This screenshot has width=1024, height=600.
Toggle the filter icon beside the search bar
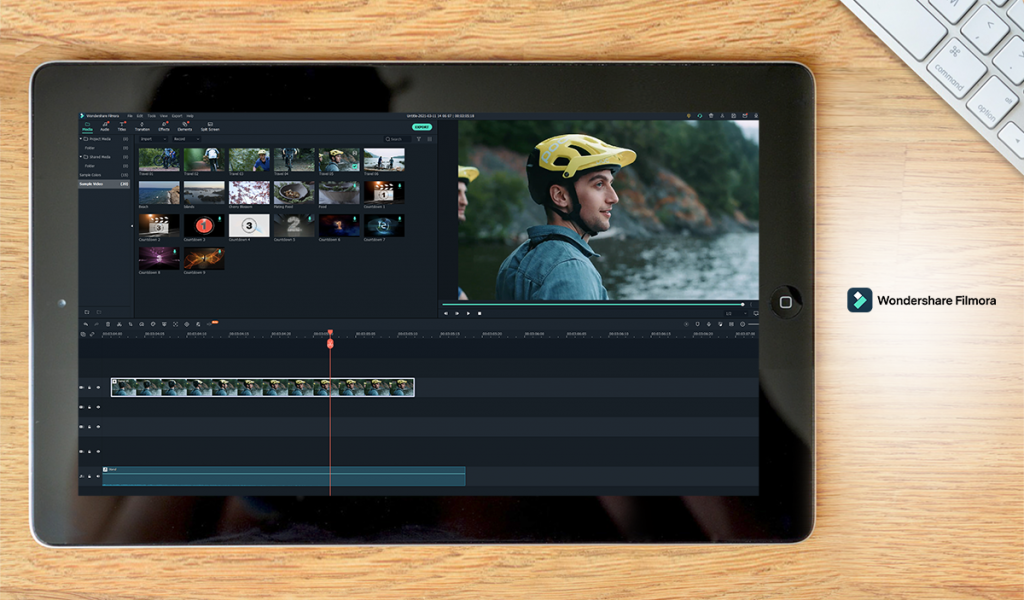419,139
